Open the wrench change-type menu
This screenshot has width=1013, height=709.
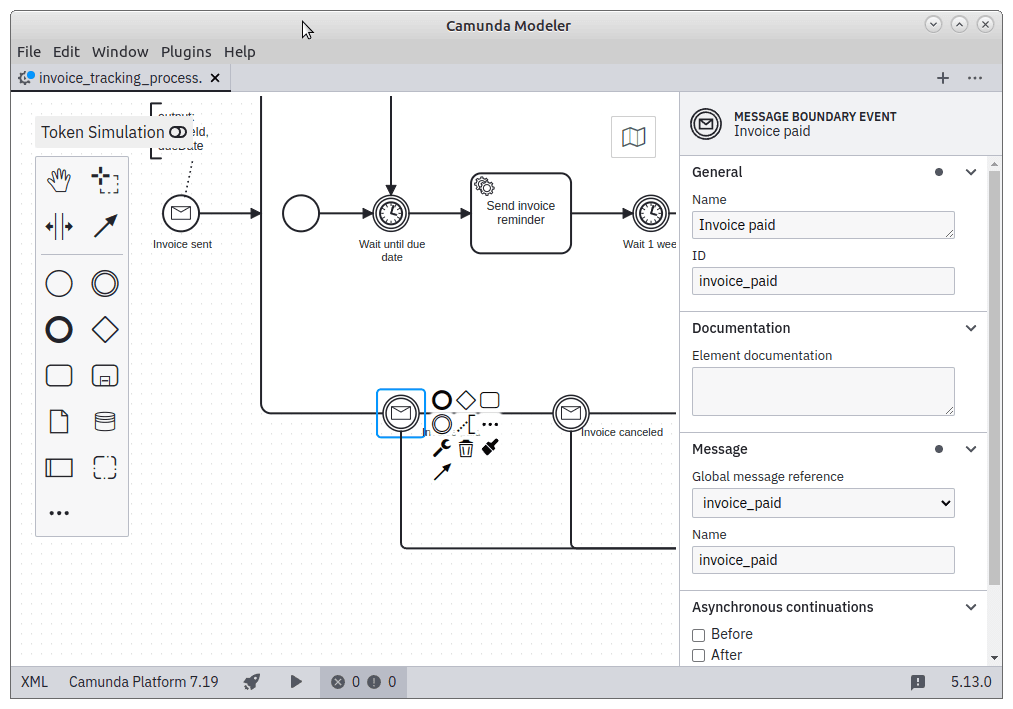coord(442,448)
